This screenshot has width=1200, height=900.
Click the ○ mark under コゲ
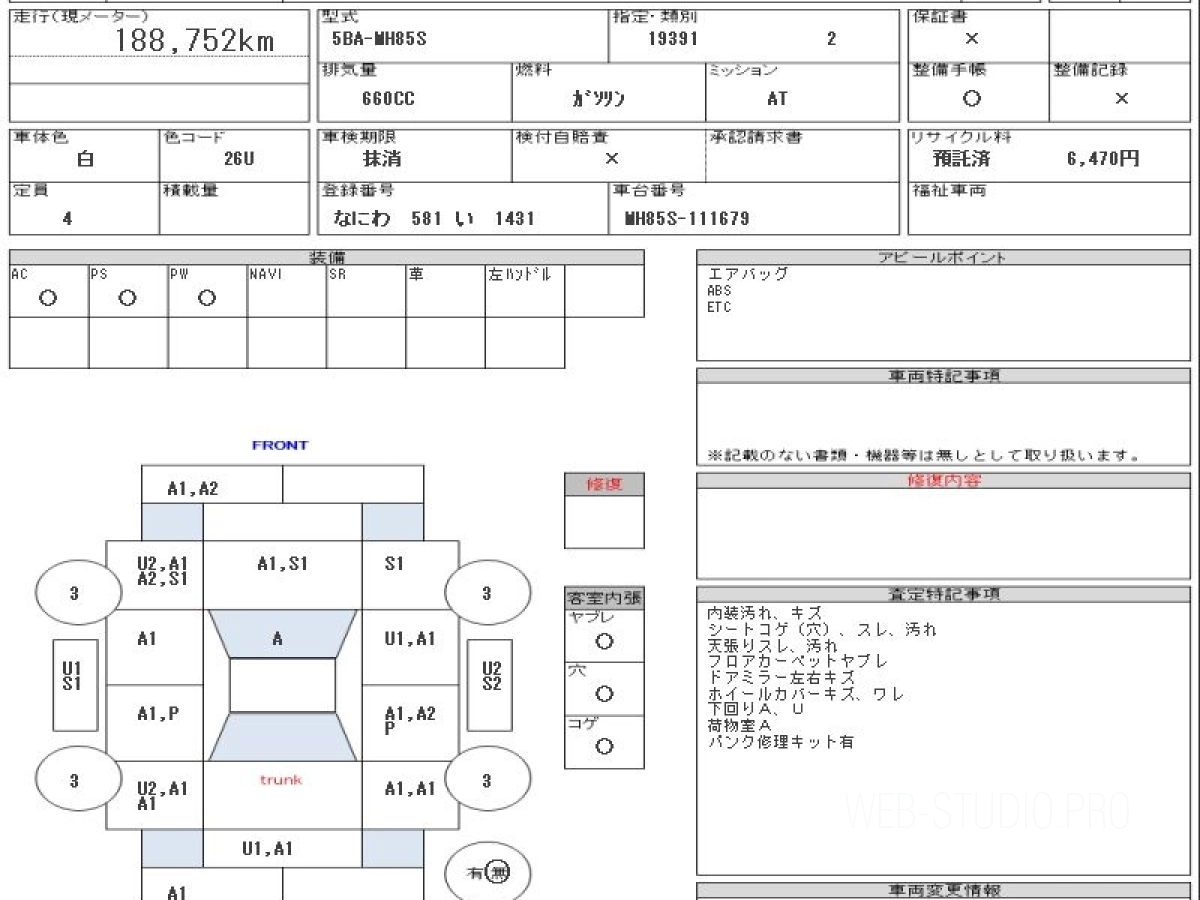click(604, 746)
